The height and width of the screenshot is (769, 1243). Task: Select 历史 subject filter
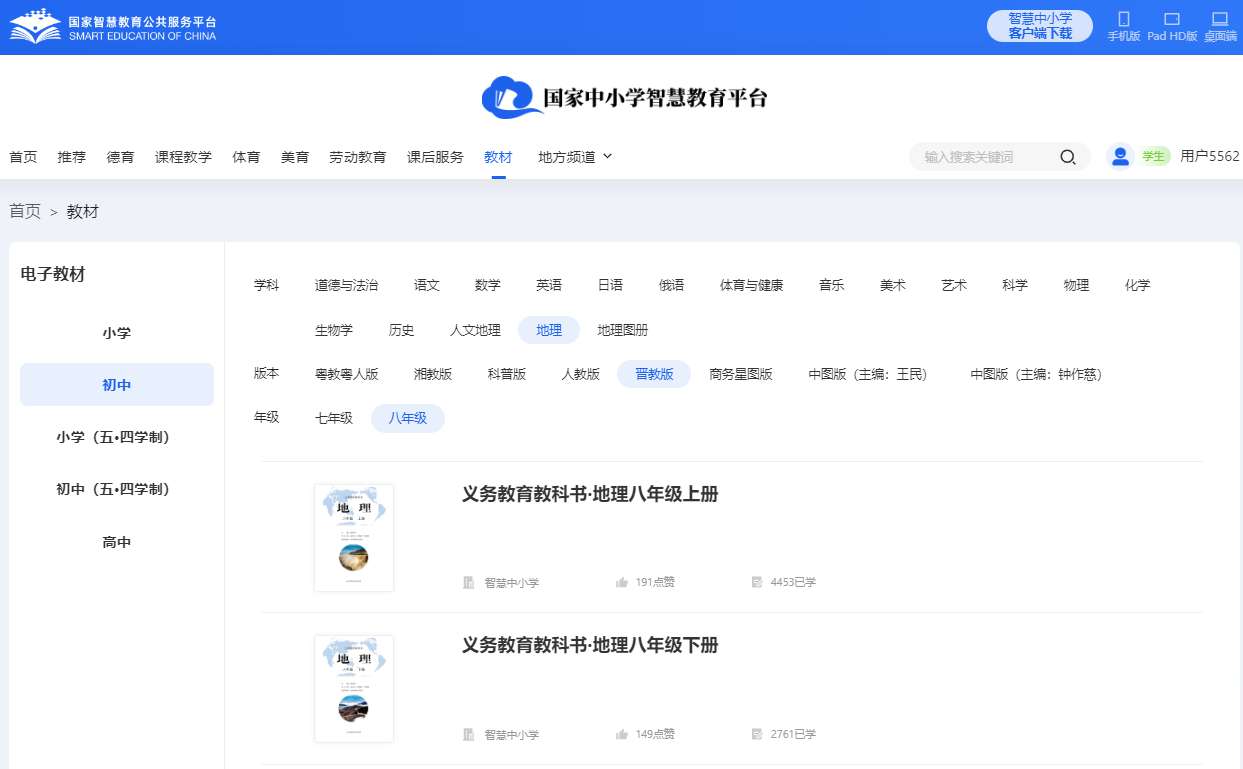pos(401,330)
